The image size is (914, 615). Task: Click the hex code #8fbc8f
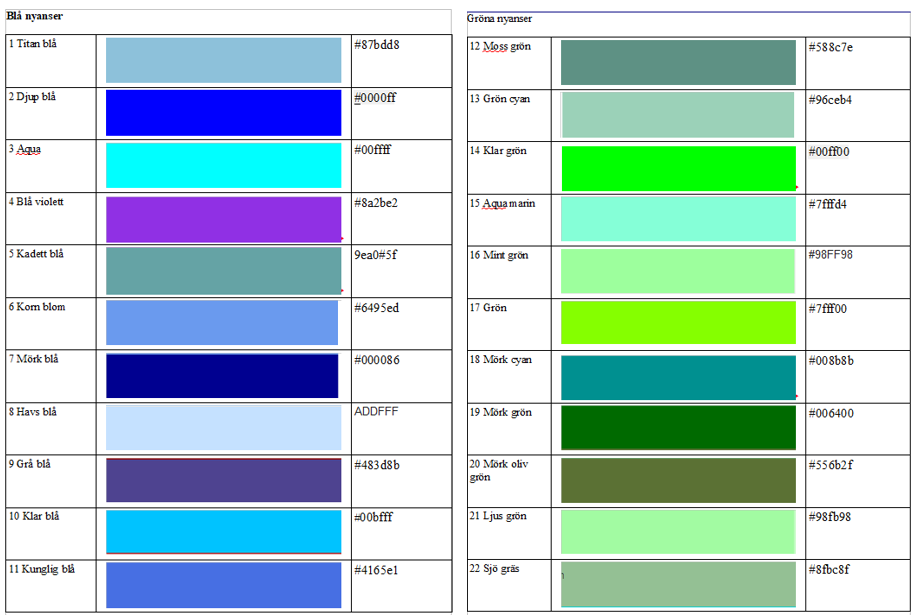tap(829, 570)
